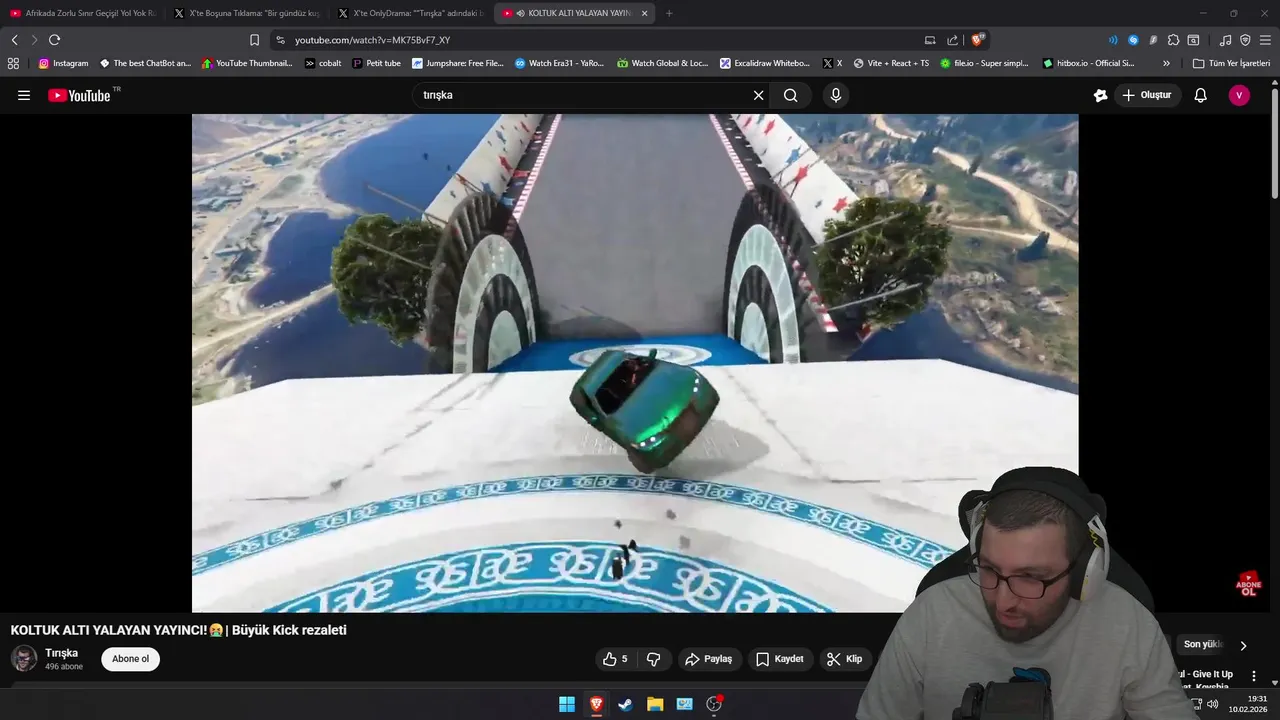Open the Excalidraw Whiteboard bookmark
Image resolution: width=1280 pixels, height=720 pixels.
click(765, 63)
